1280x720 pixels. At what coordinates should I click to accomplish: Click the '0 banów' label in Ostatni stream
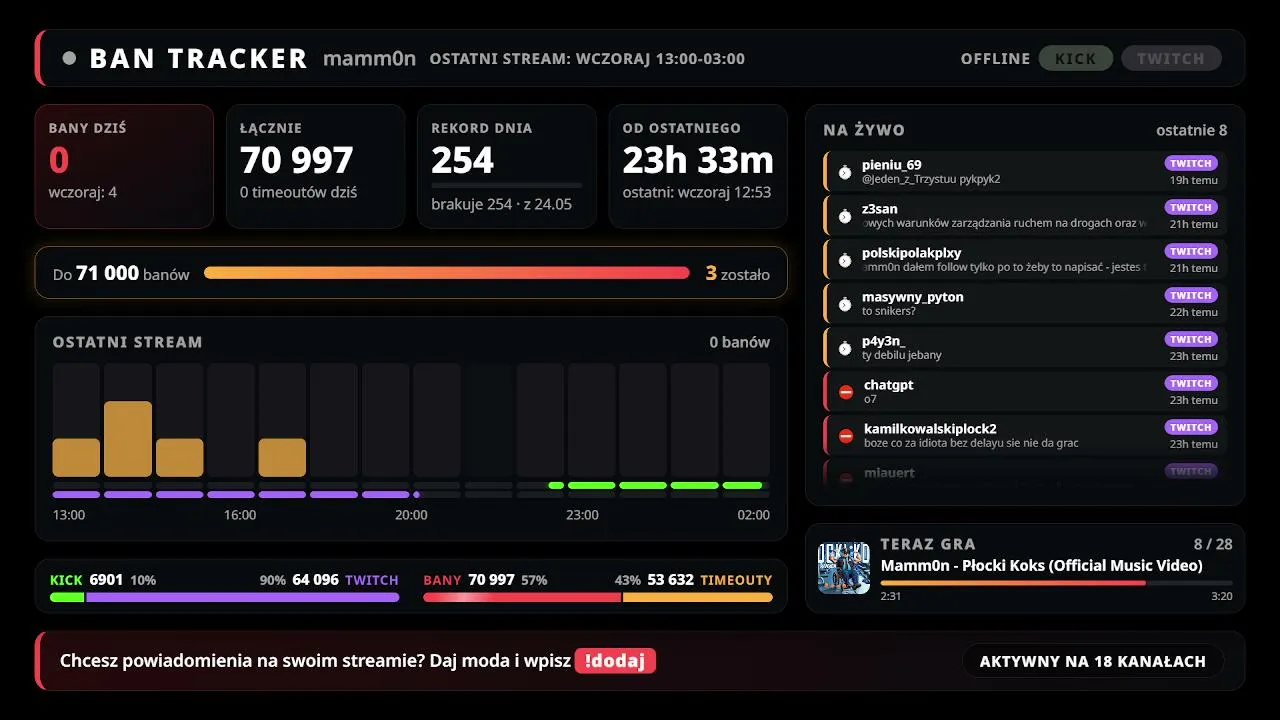(x=740, y=342)
